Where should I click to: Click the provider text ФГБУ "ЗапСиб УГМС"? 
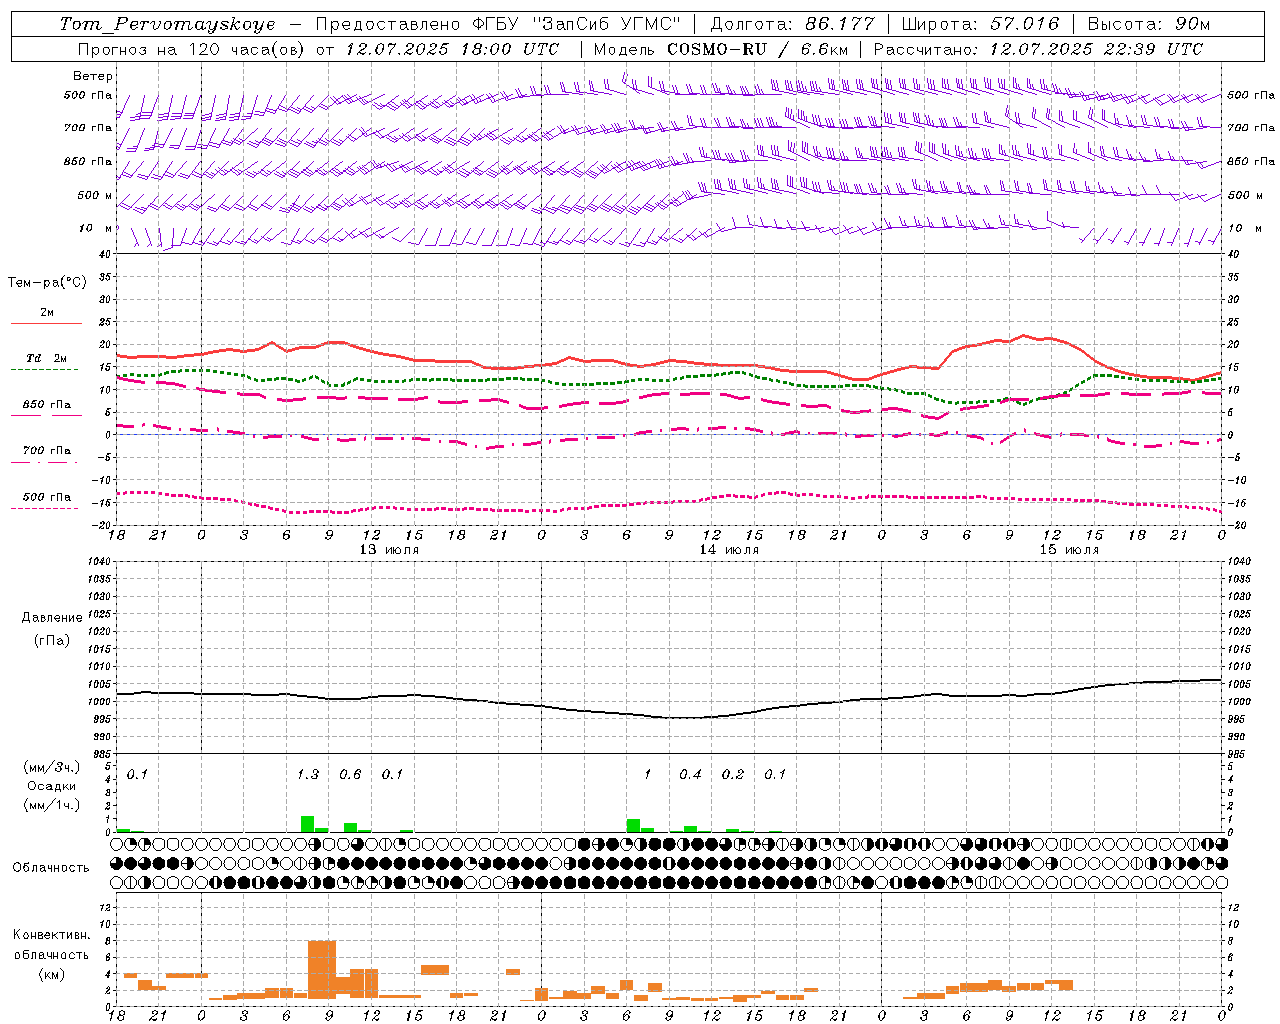pyautogui.click(x=575, y=24)
